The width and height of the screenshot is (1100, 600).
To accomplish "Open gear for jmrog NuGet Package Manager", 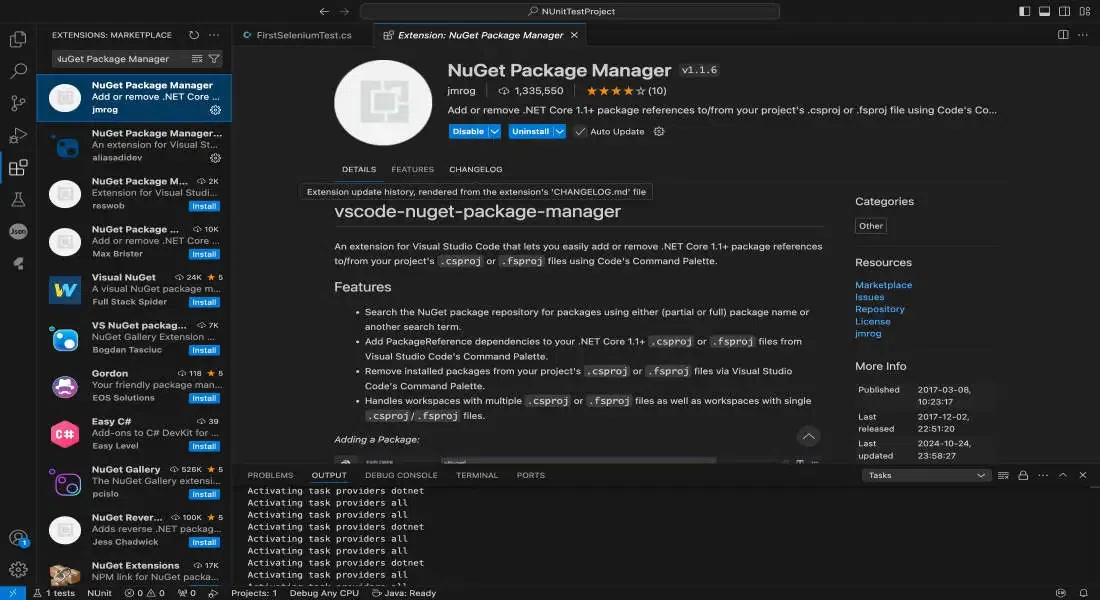I will pyautogui.click(x=215, y=110).
